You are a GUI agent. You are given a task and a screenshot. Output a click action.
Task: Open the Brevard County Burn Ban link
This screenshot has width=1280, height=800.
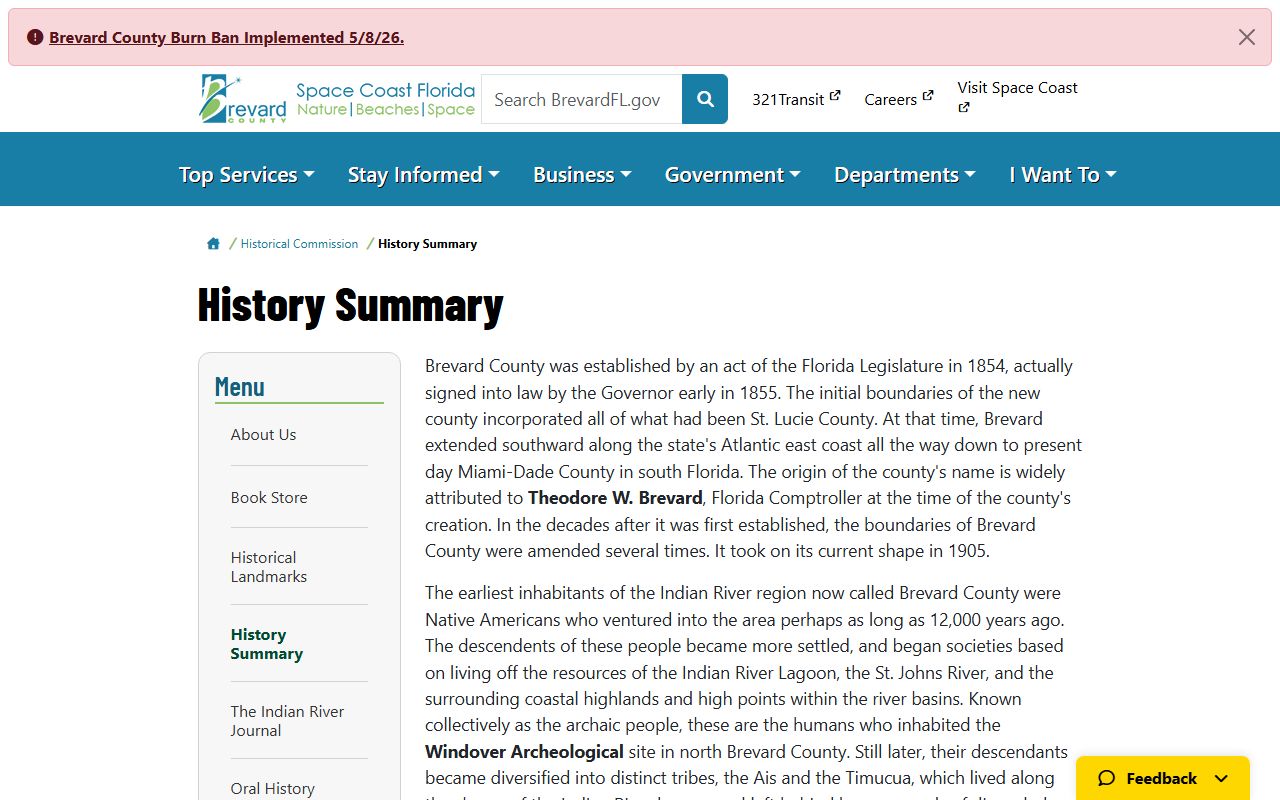[226, 38]
